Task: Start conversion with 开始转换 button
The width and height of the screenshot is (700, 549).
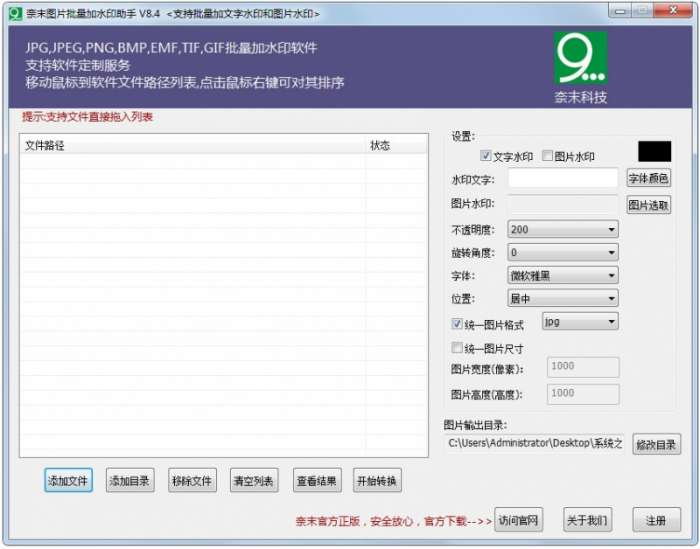Action: 377,480
